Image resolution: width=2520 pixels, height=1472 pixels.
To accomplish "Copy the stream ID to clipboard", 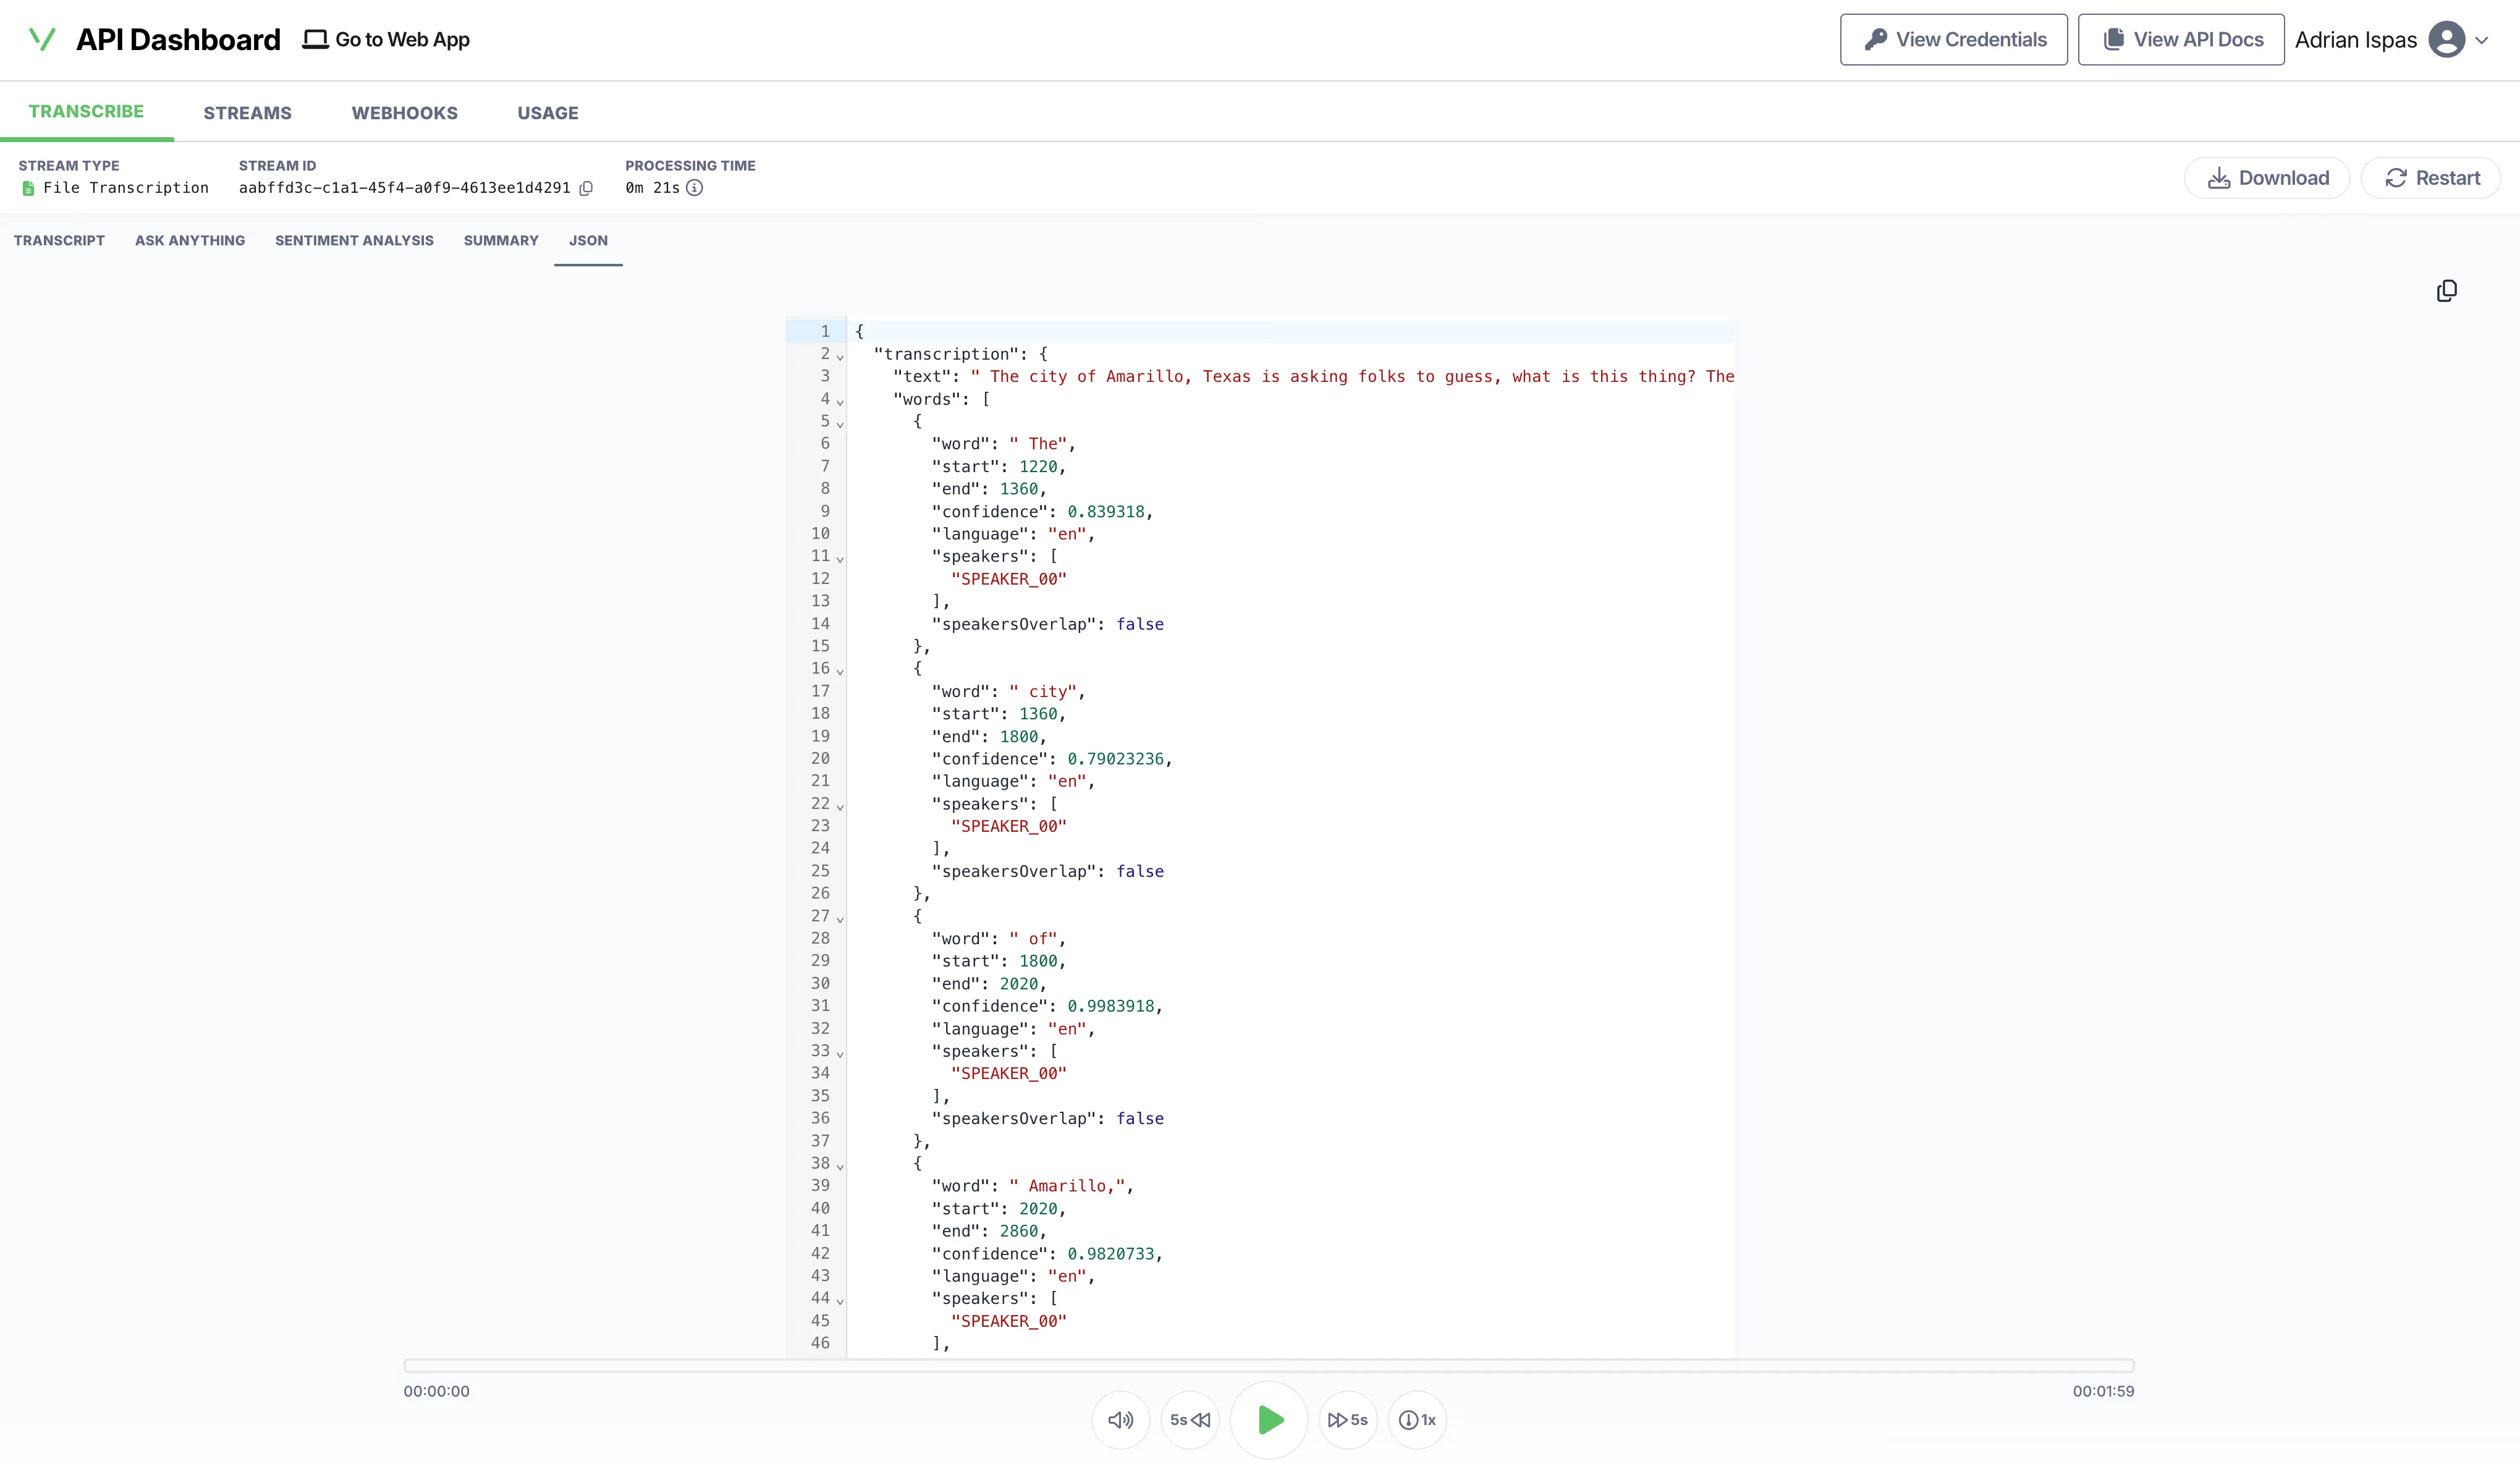I will coord(586,188).
